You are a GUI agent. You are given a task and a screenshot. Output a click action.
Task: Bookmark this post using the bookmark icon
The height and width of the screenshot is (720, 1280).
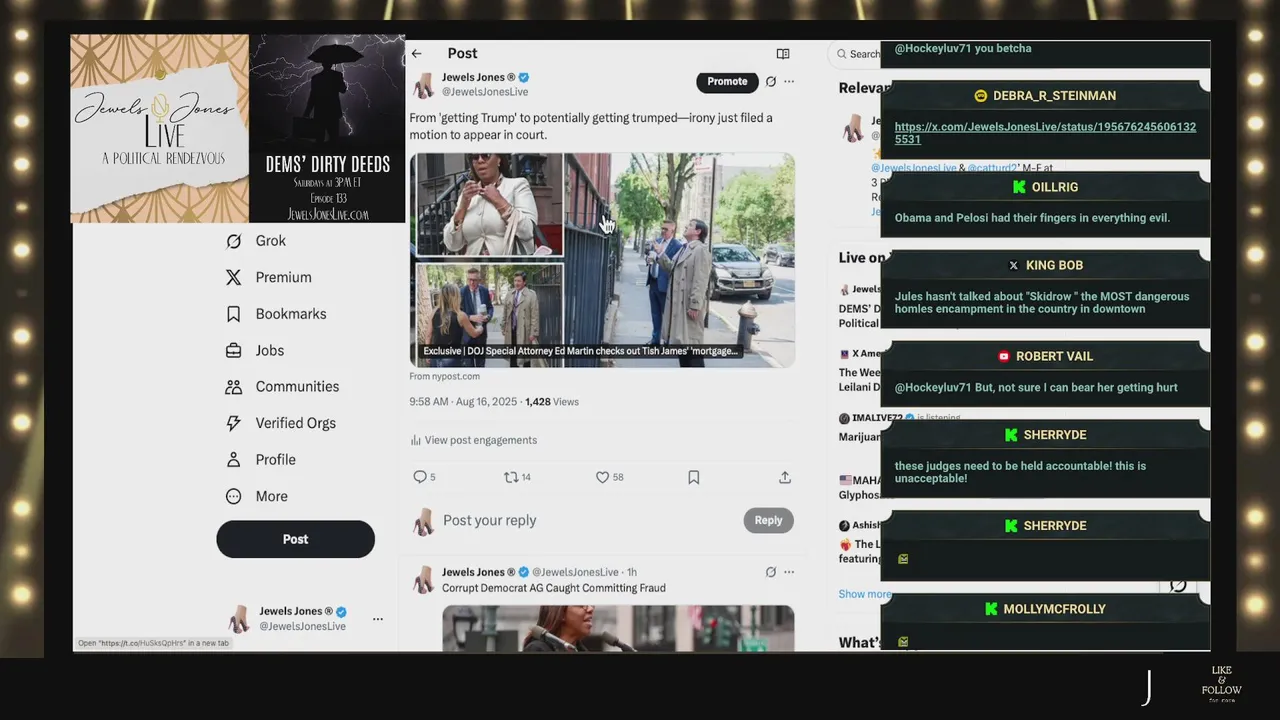[693, 477]
